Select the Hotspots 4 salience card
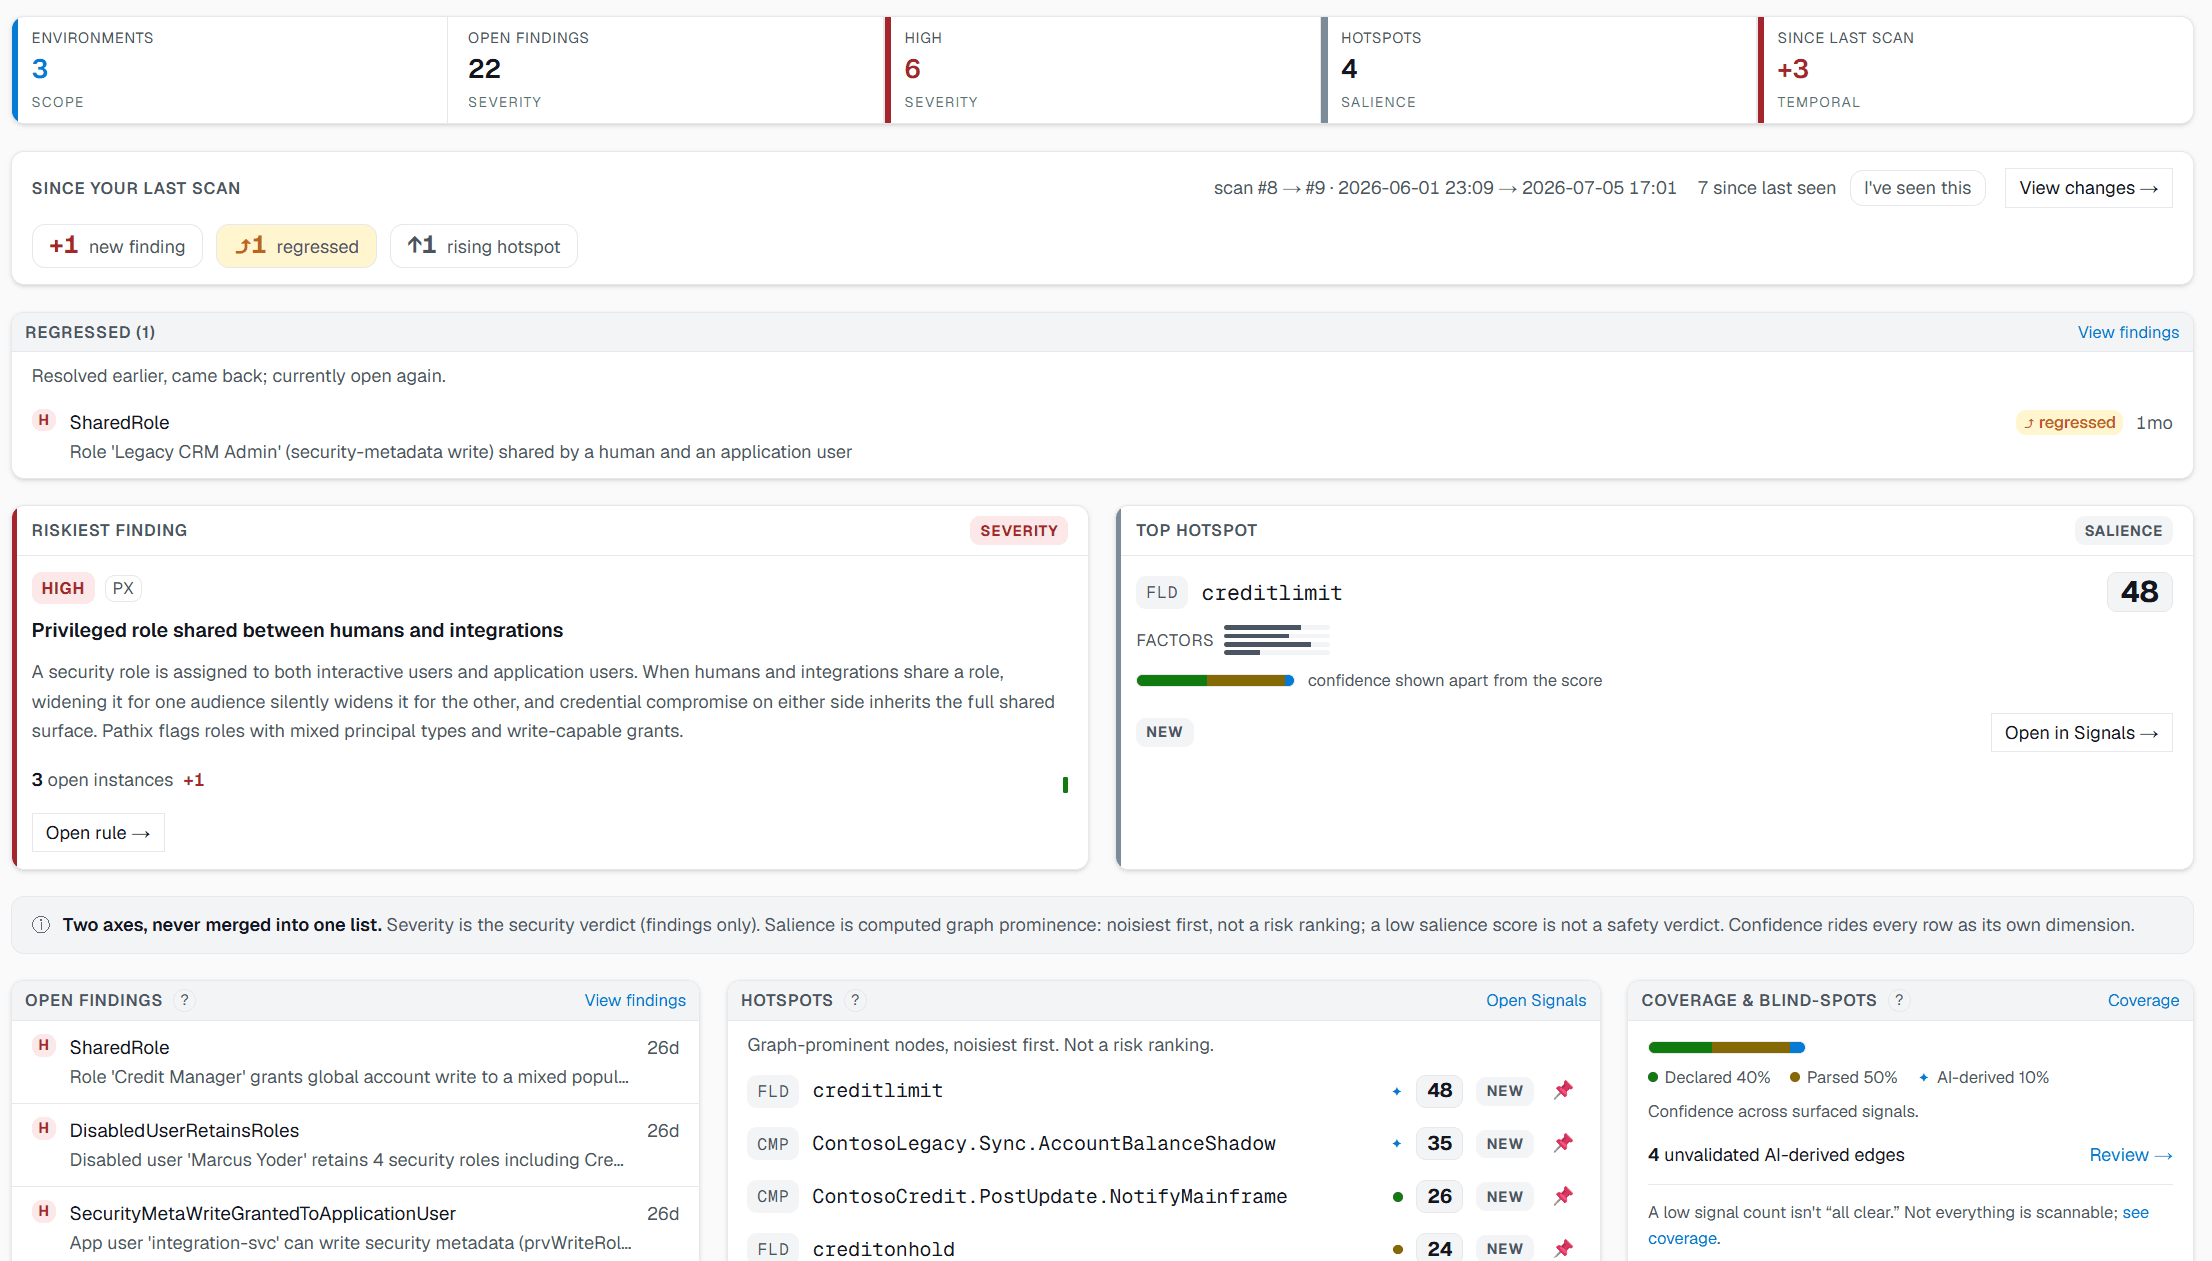The width and height of the screenshot is (2212, 1261). pos(1539,70)
